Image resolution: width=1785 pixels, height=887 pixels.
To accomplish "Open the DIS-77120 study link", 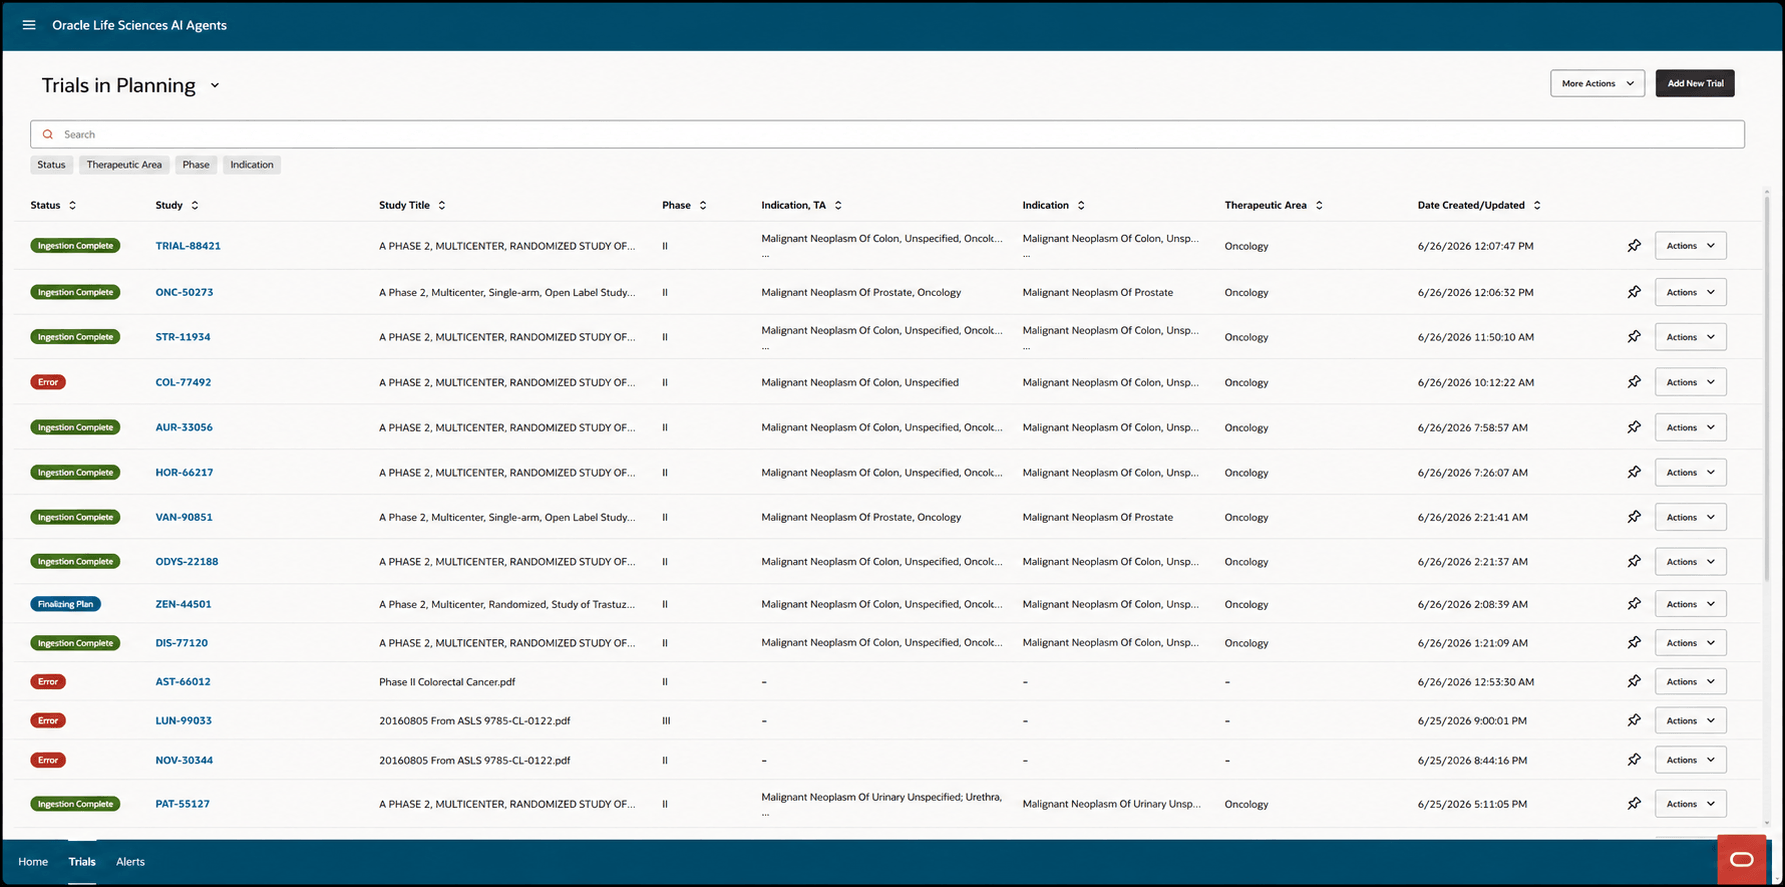I will pos(182,643).
